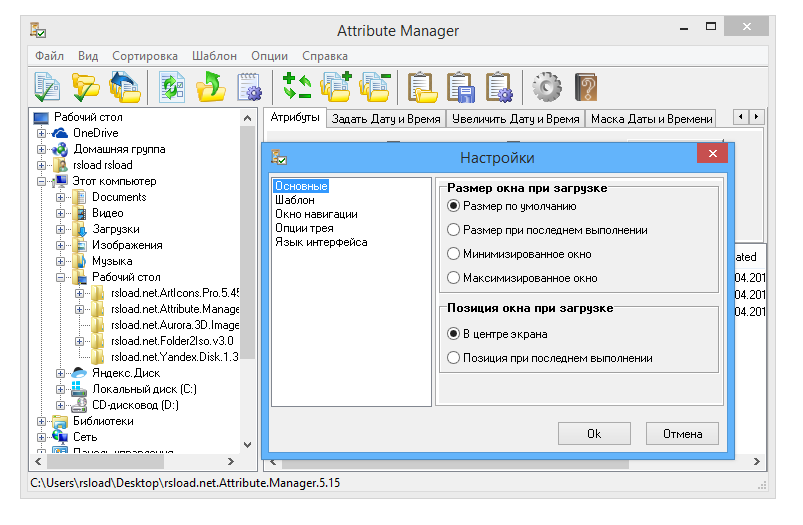Switch to Увеличить Дату и Время tab
Image resolution: width=803 pixels, height=525 pixels.
point(516,119)
